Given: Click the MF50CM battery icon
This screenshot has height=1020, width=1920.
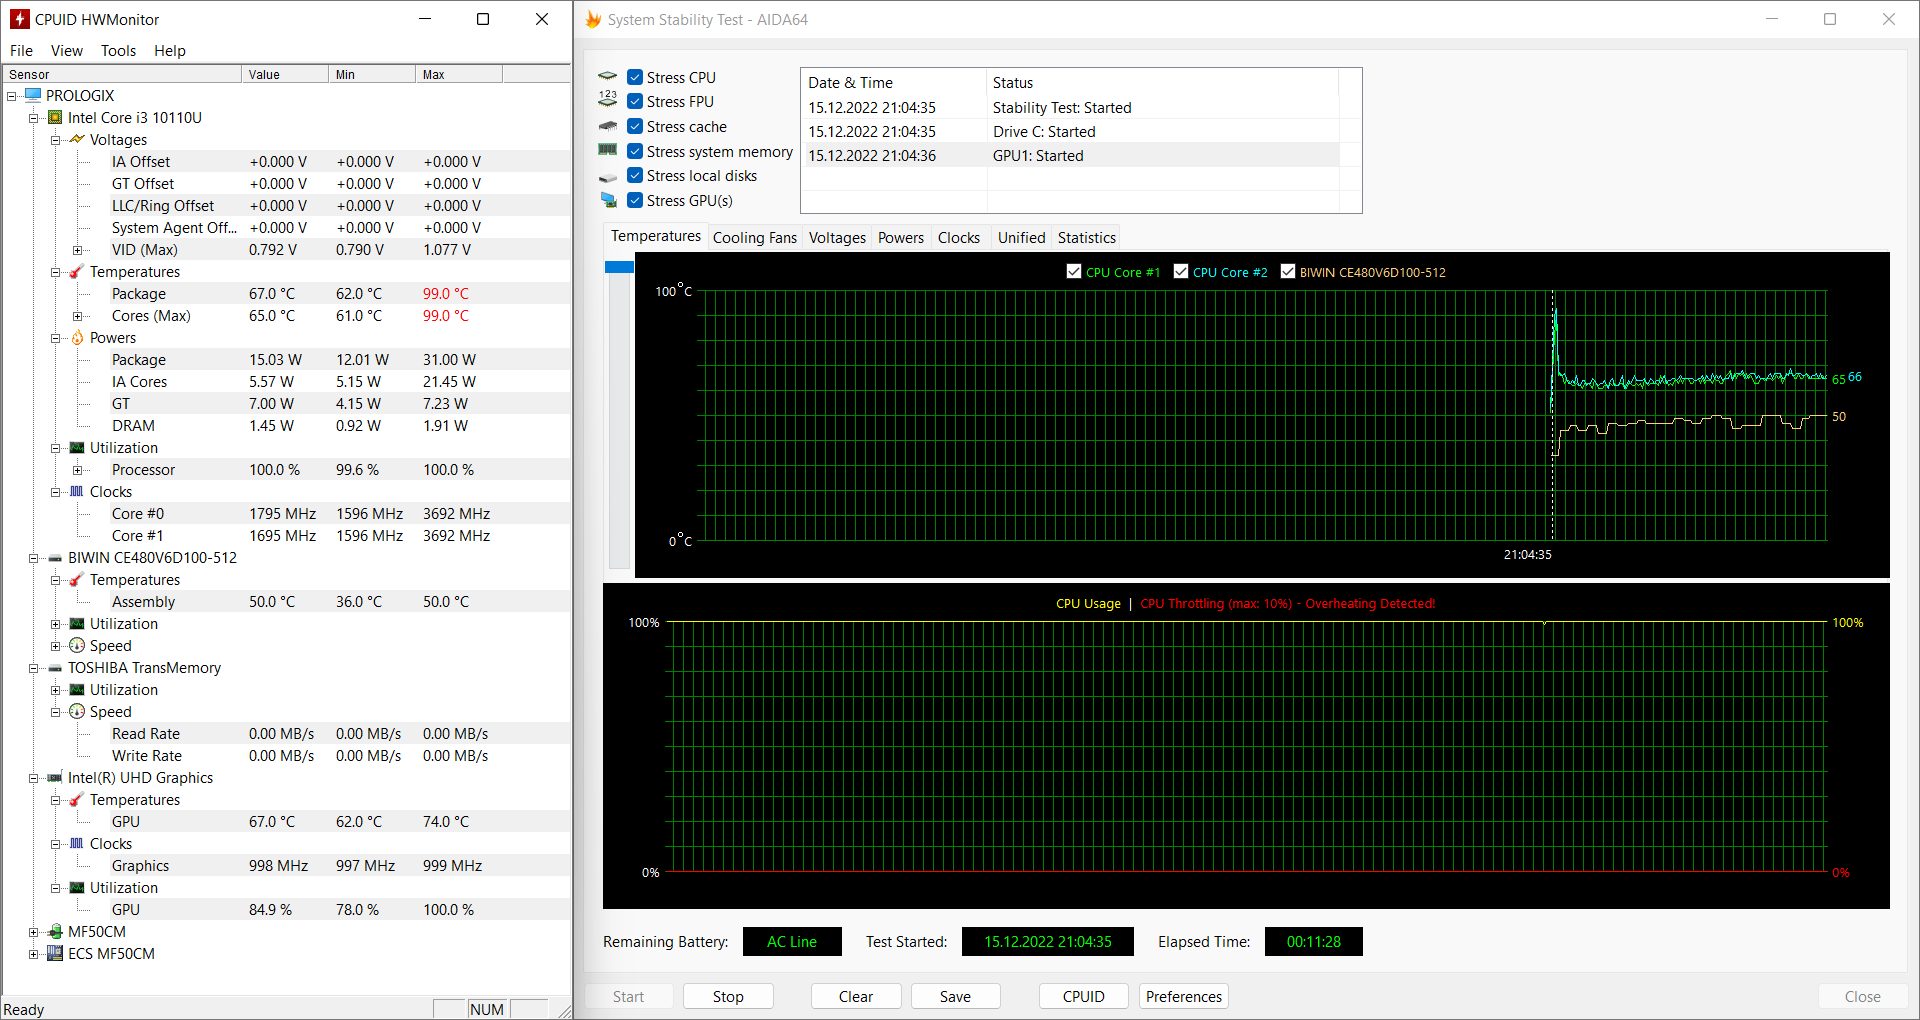Looking at the screenshot, I should point(56,931).
